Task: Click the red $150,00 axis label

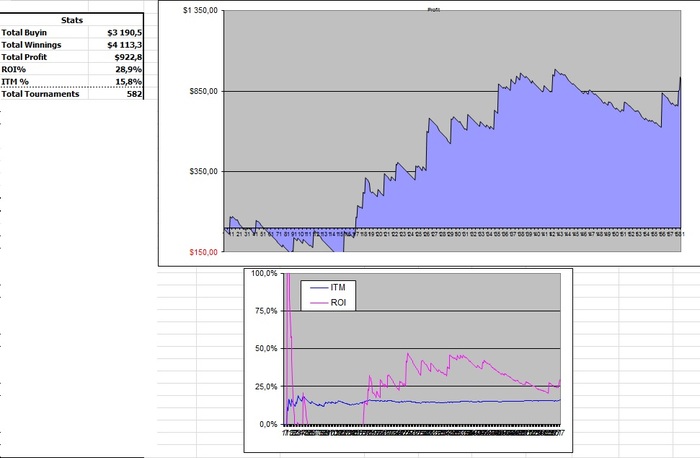Action: 204,252
